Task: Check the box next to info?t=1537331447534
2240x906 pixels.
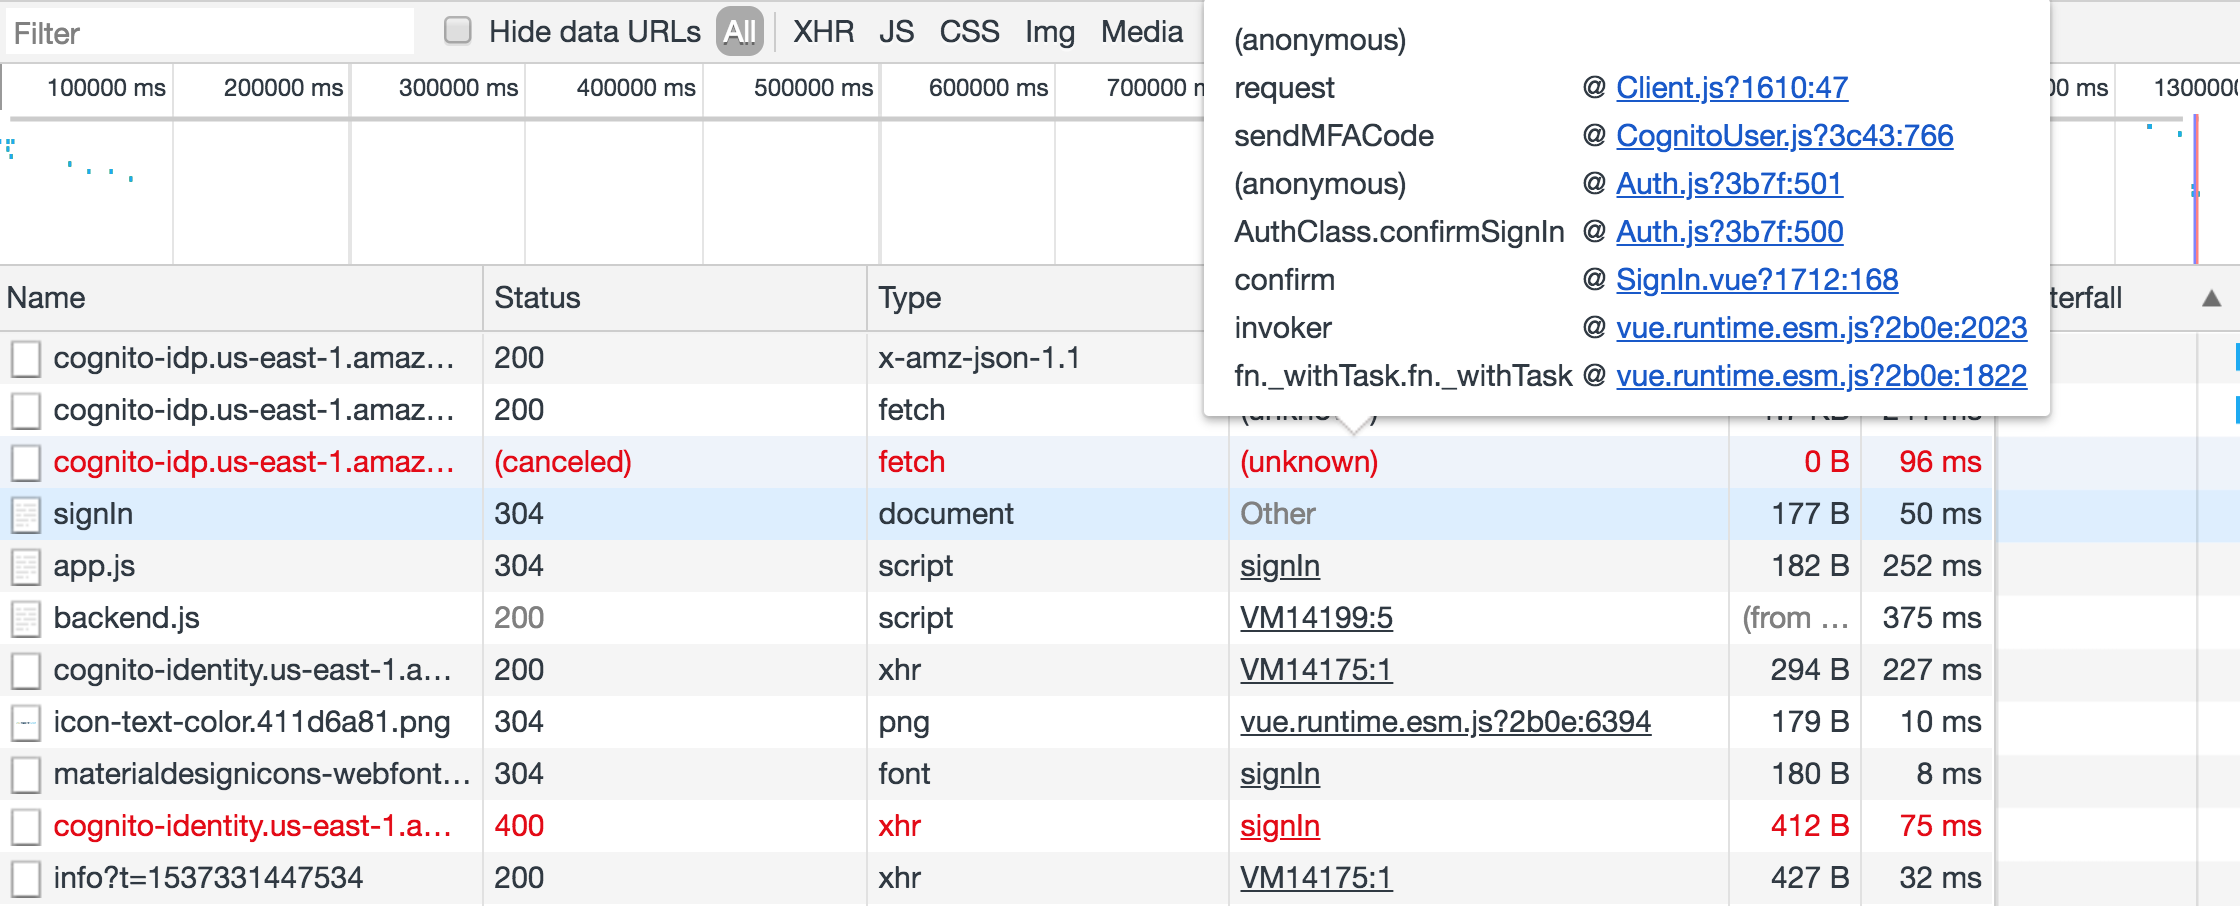Action: tap(24, 877)
